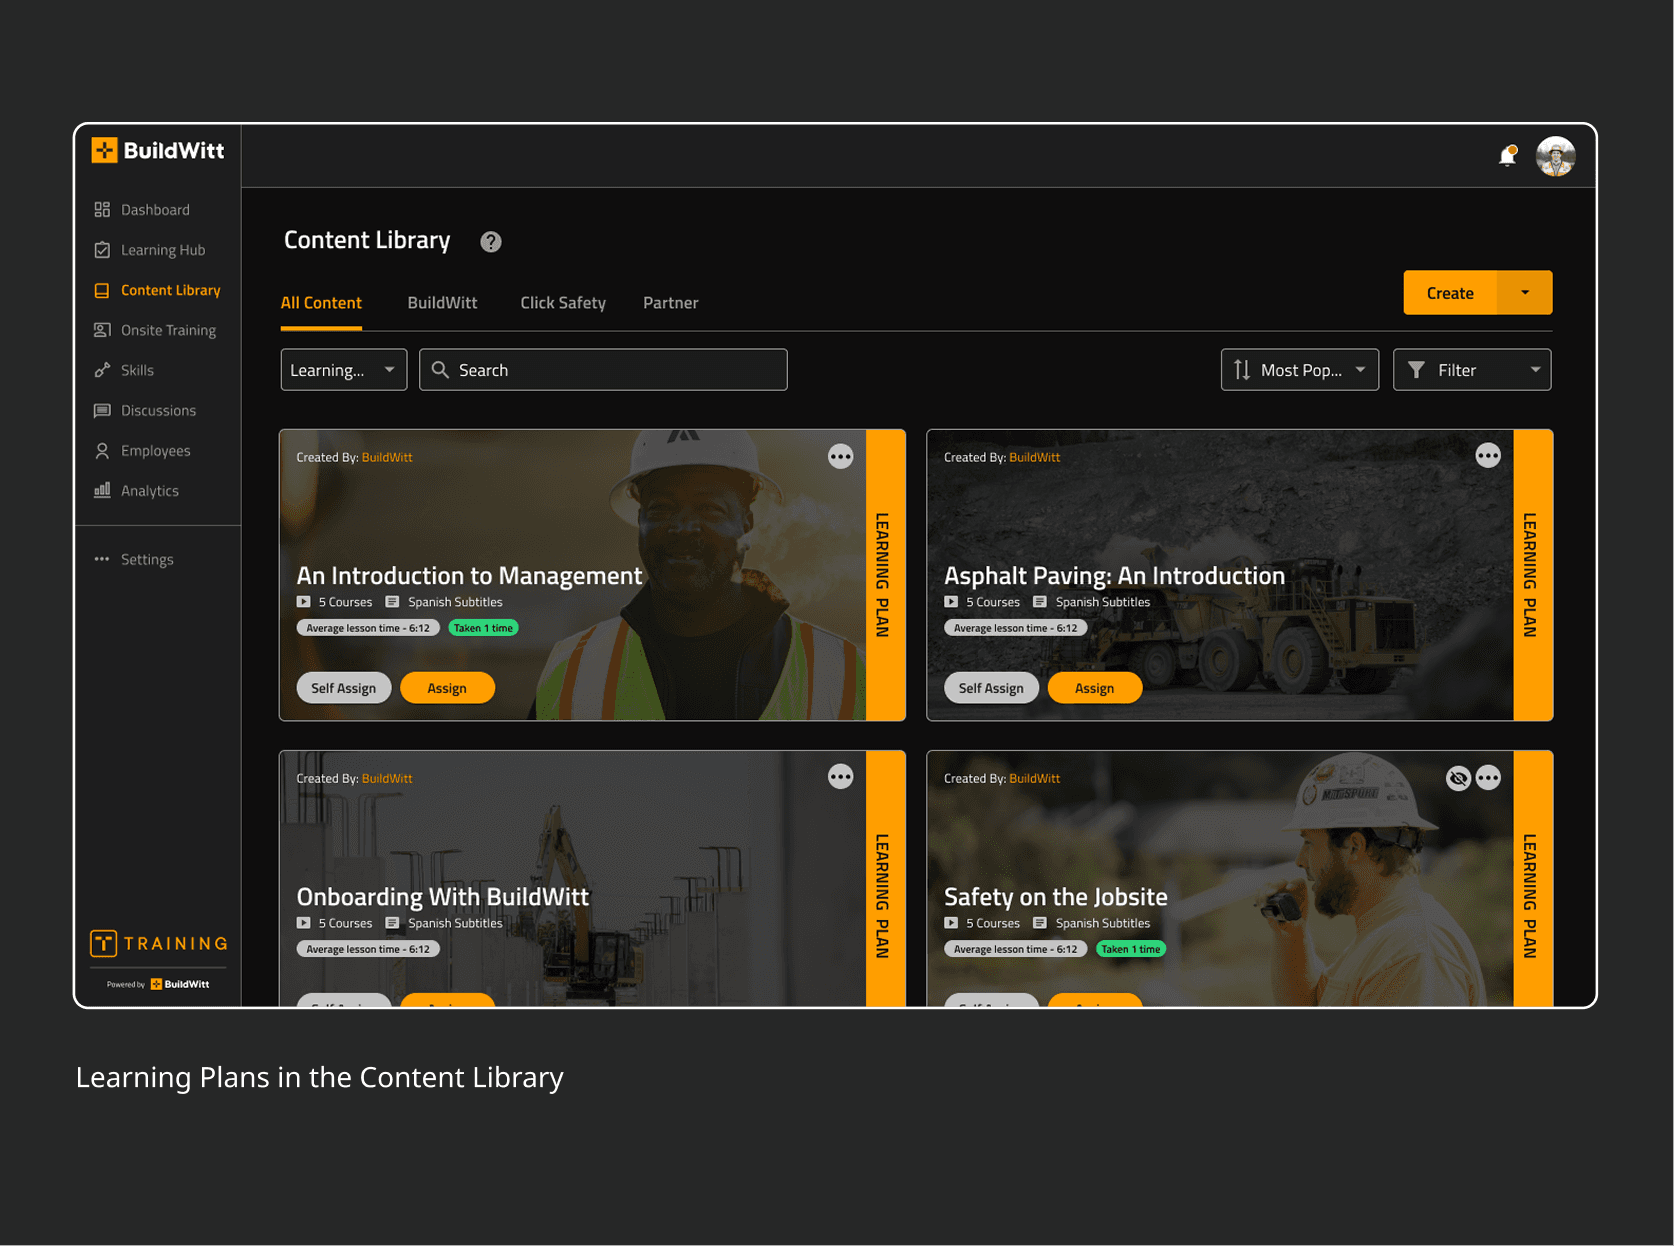The image size is (1674, 1246).
Task: Open Discussions from sidebar
Action: click(x=157, y=410)
